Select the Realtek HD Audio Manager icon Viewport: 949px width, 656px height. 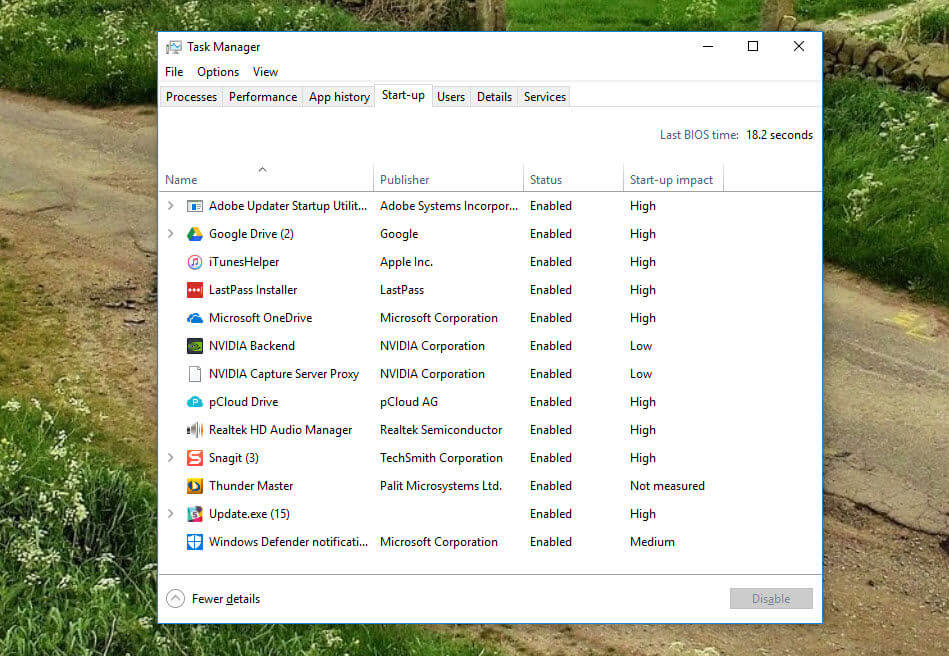tap(195, 429)
